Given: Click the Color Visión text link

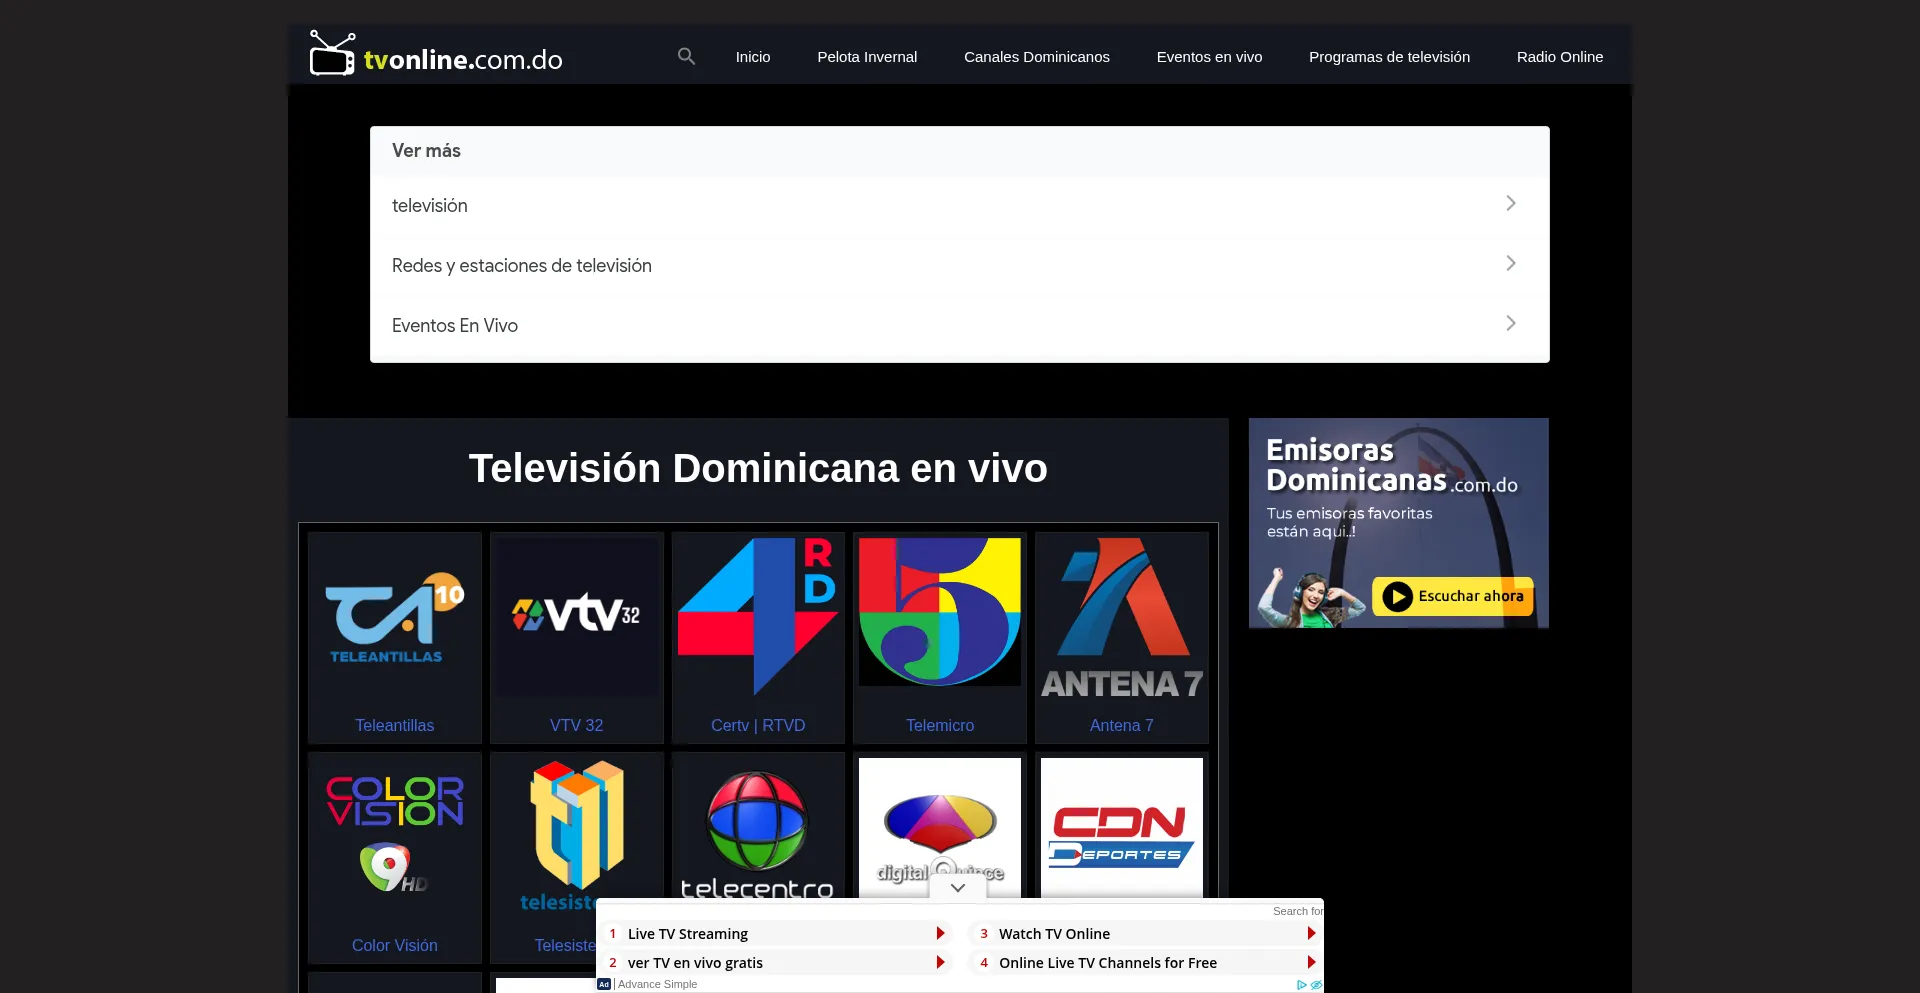Looking at the screenshot, I should 395,945.
